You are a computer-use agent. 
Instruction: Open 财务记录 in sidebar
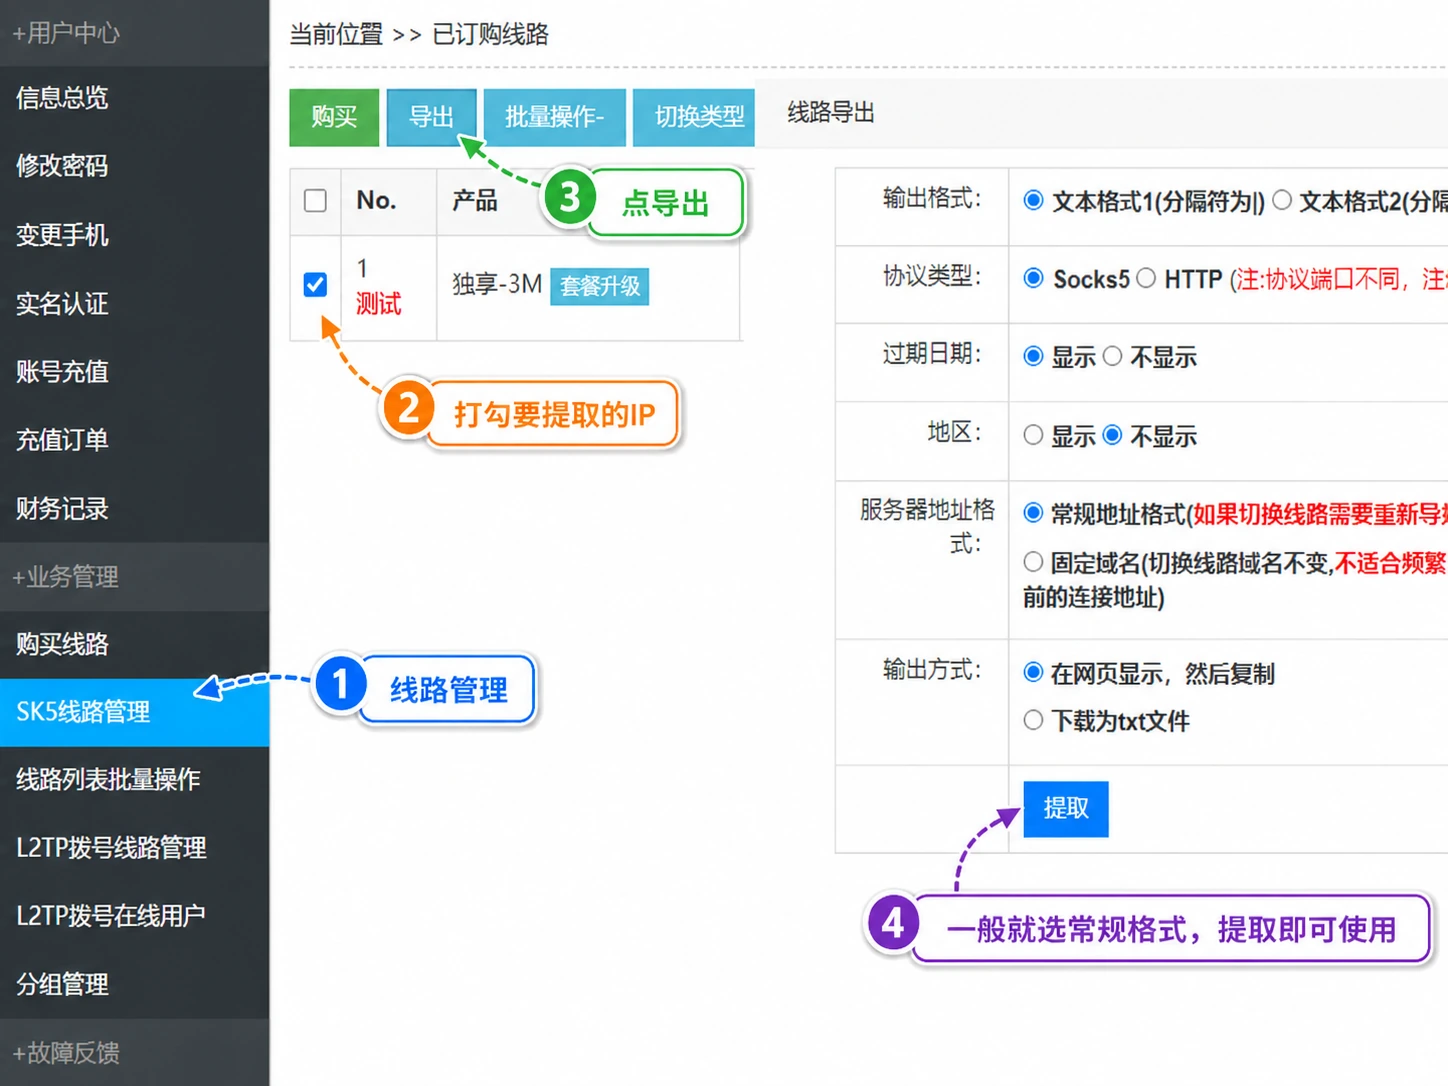point(134,508)
